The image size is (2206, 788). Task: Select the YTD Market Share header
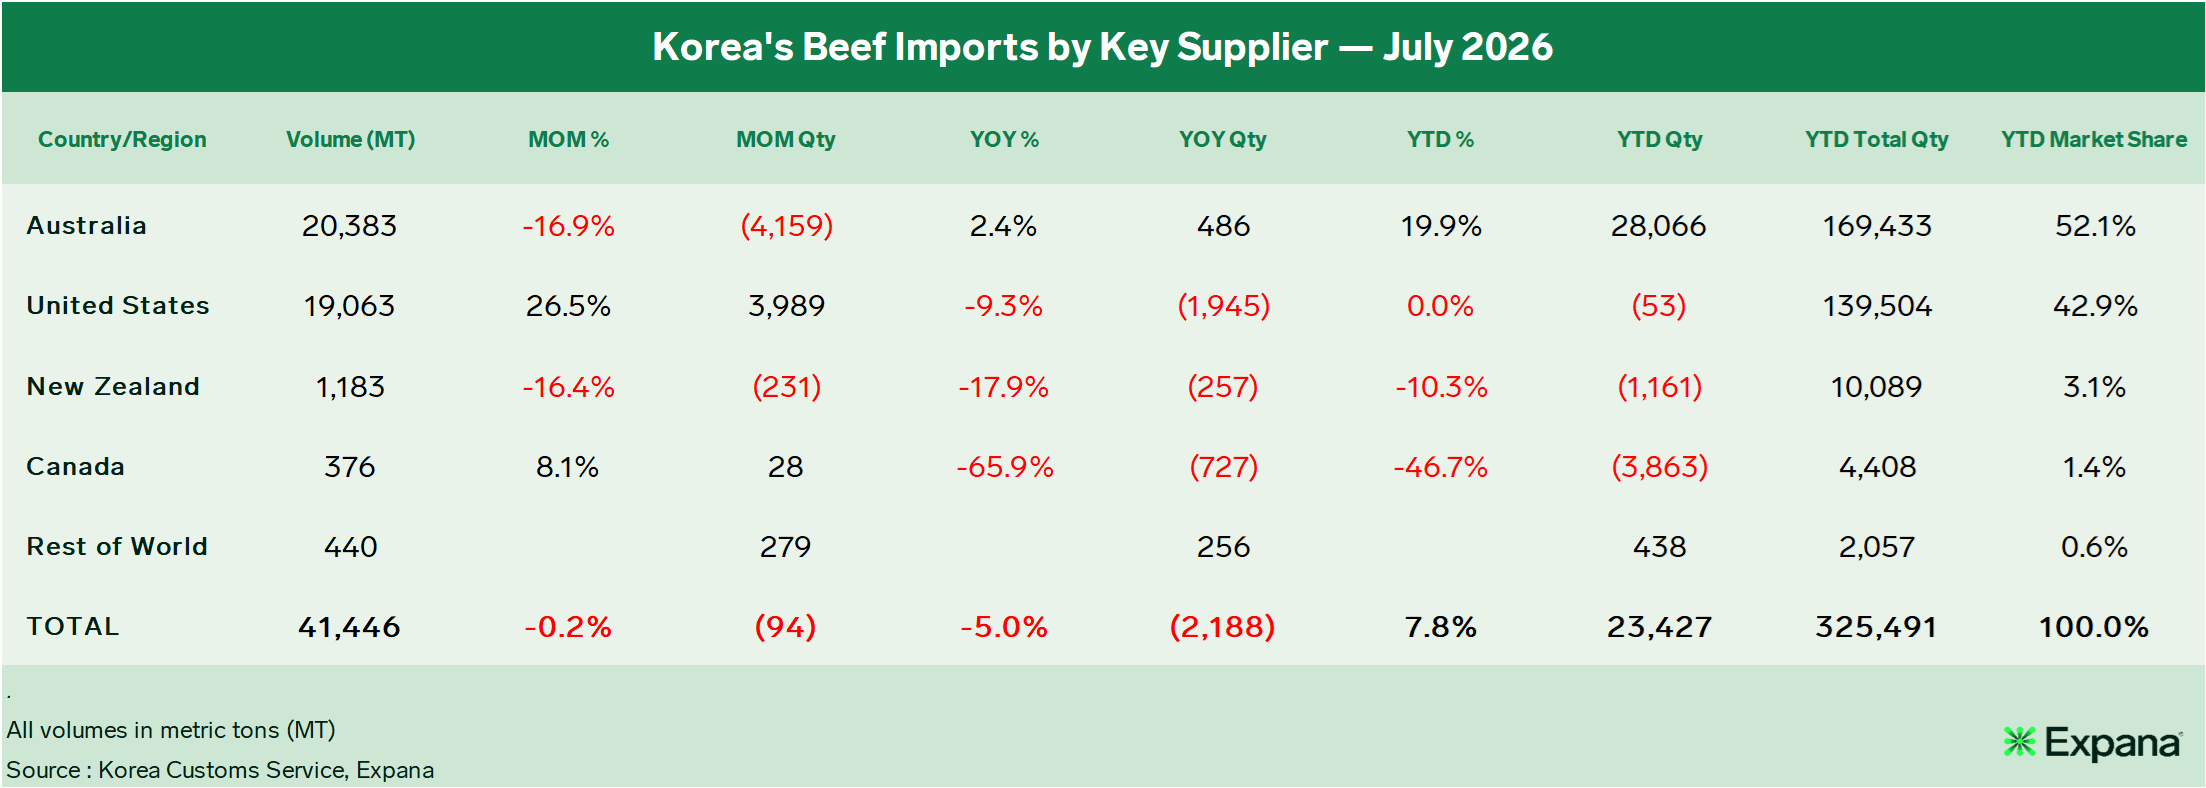2094,139
